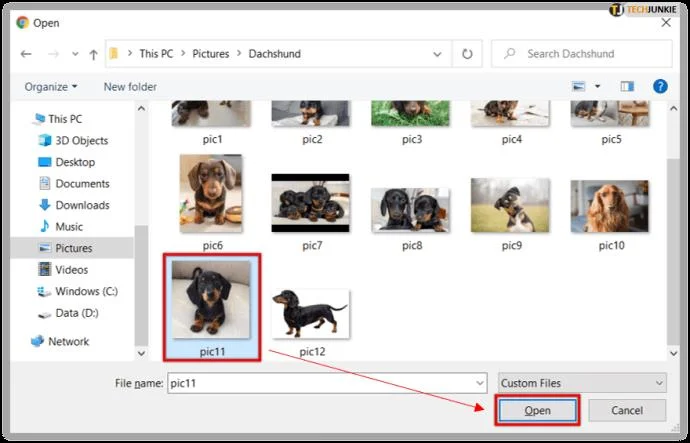Select pic8 thumbnail

411,210
